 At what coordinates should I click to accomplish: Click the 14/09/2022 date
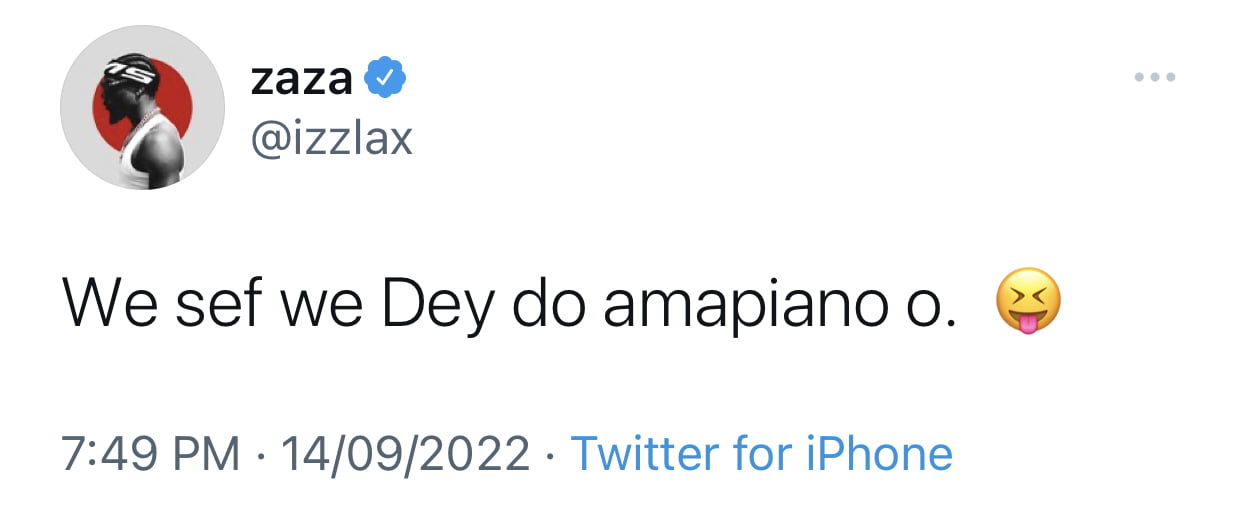(x=405, y=454)
